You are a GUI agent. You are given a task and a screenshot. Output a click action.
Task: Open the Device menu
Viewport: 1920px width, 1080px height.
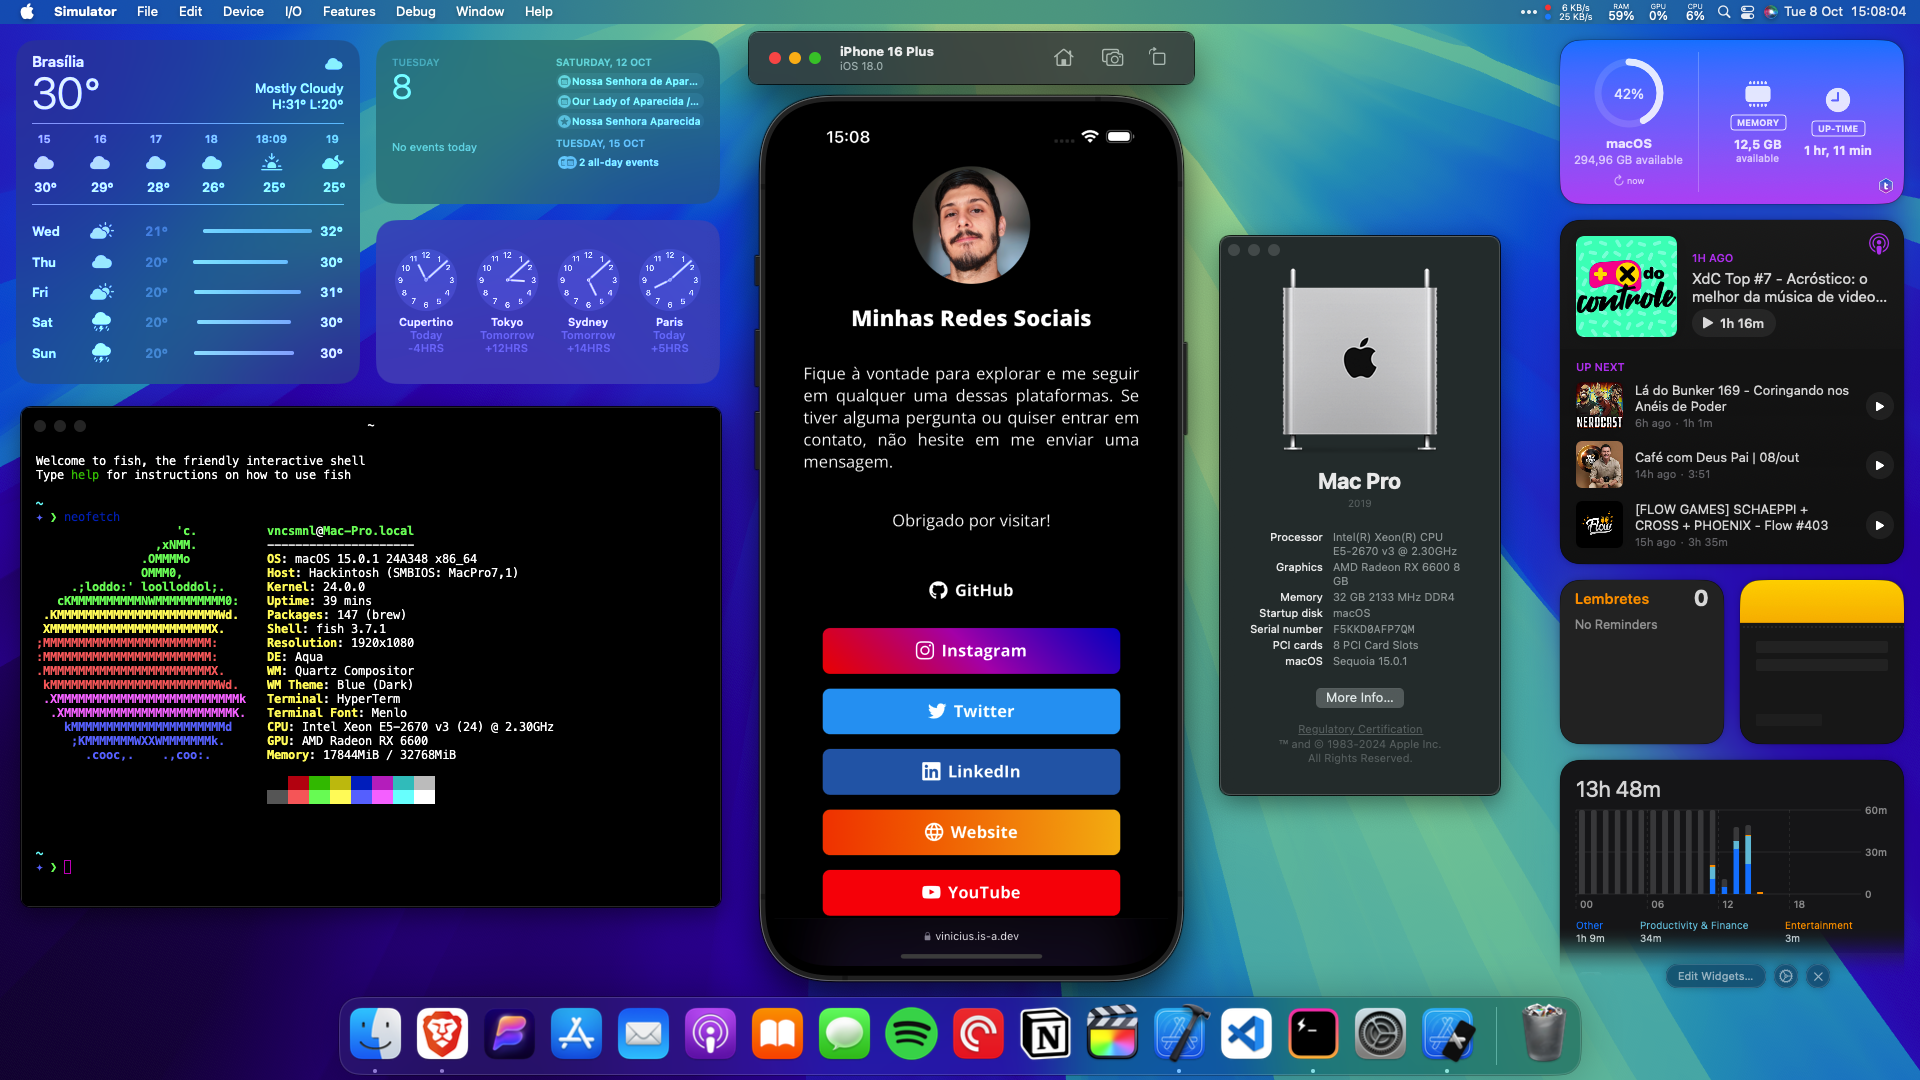tap(243, 12)
